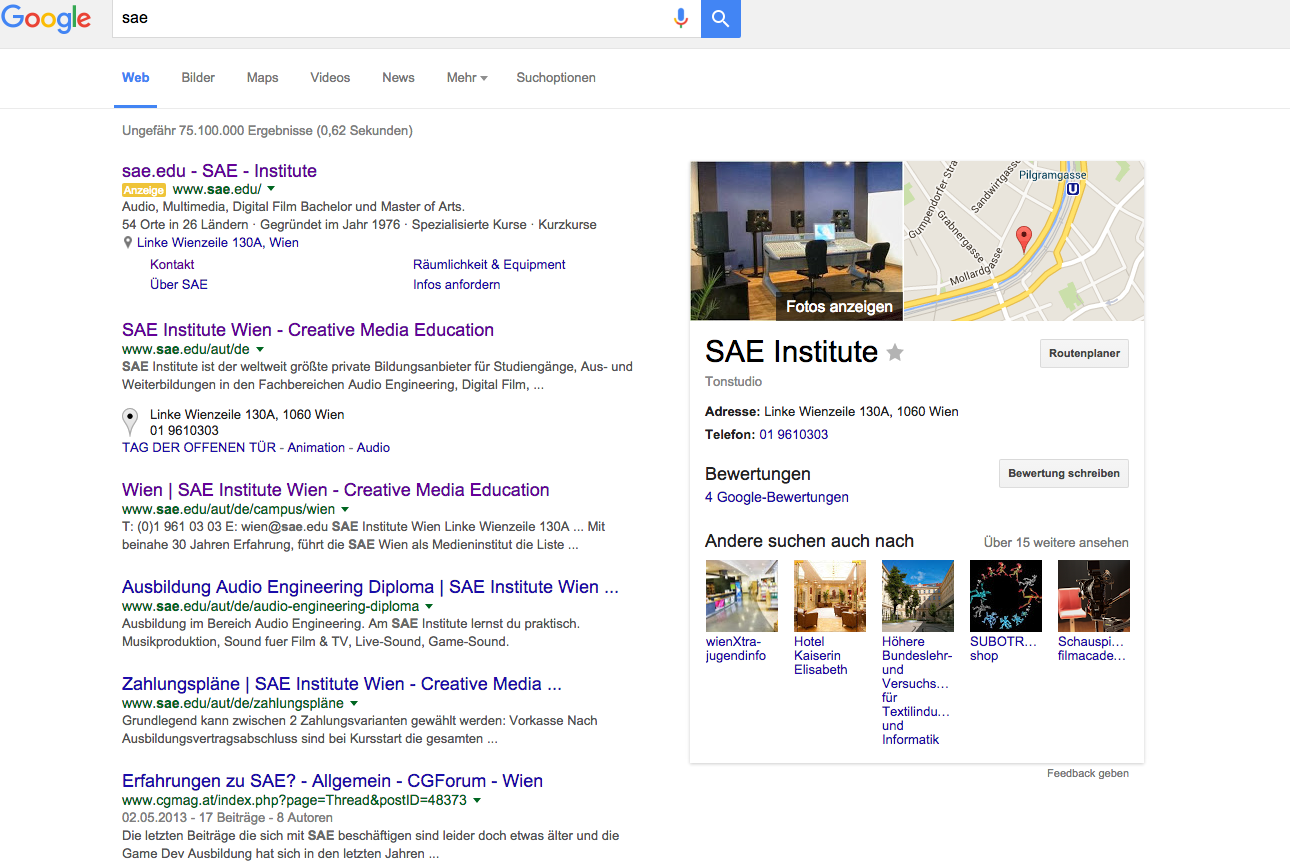
Task: Open the Kontakt sitelink
Action: 172,265
